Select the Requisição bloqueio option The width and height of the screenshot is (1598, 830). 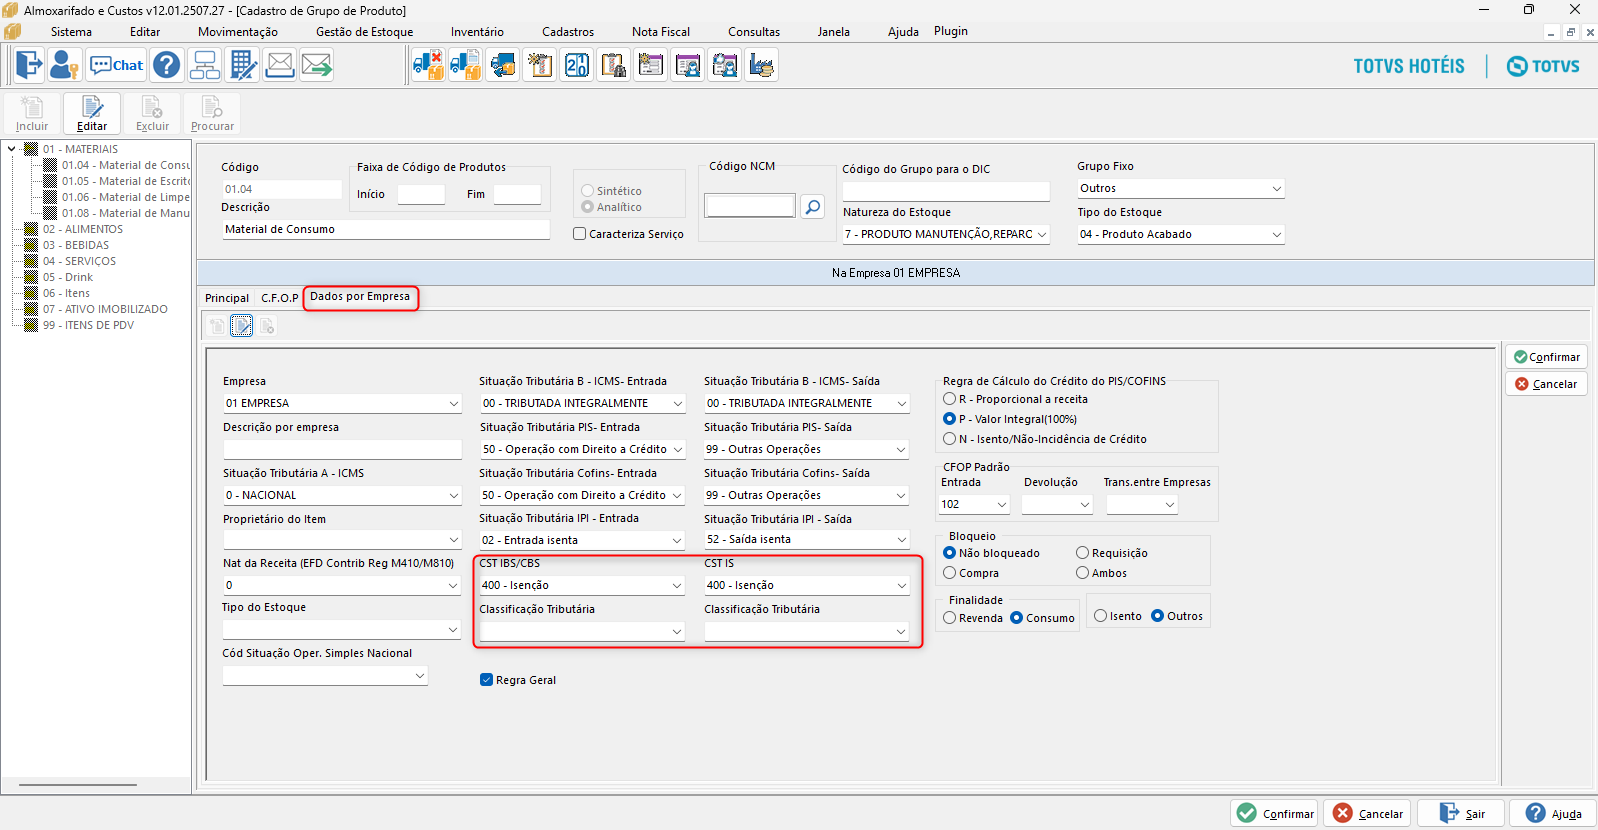point(1082,553)
